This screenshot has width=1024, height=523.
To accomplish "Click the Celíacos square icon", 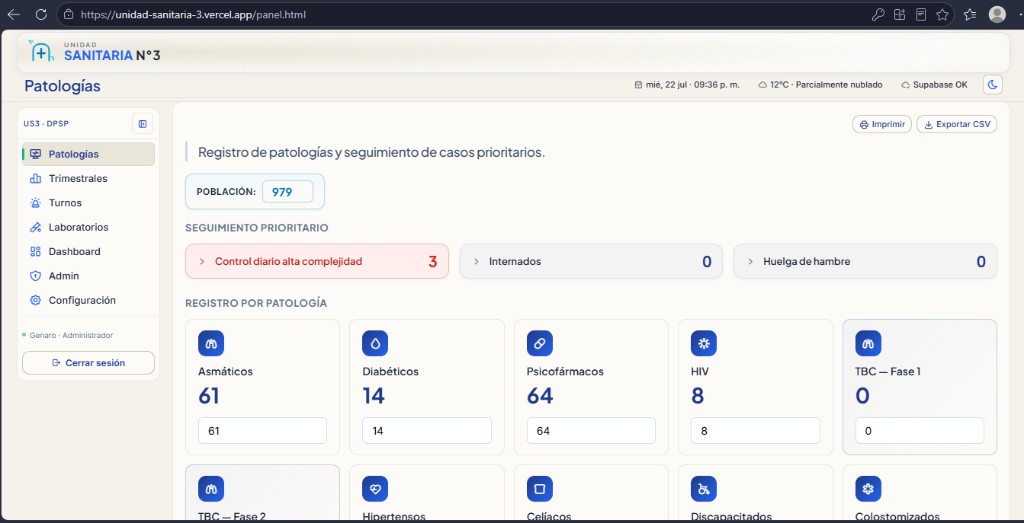I will coord(540,488).
